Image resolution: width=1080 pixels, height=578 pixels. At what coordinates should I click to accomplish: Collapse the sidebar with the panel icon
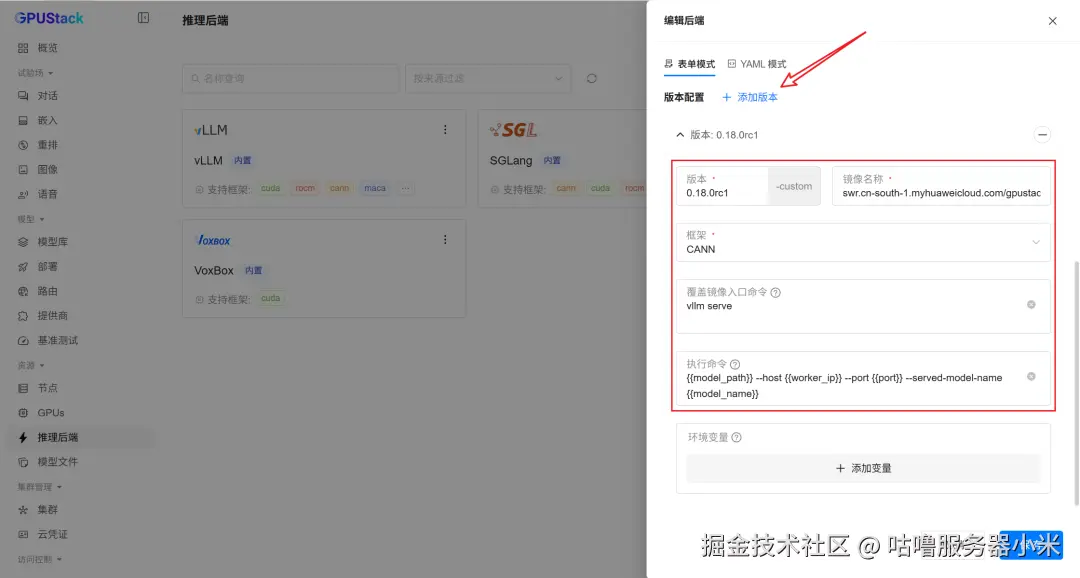(x=143, y=18)
